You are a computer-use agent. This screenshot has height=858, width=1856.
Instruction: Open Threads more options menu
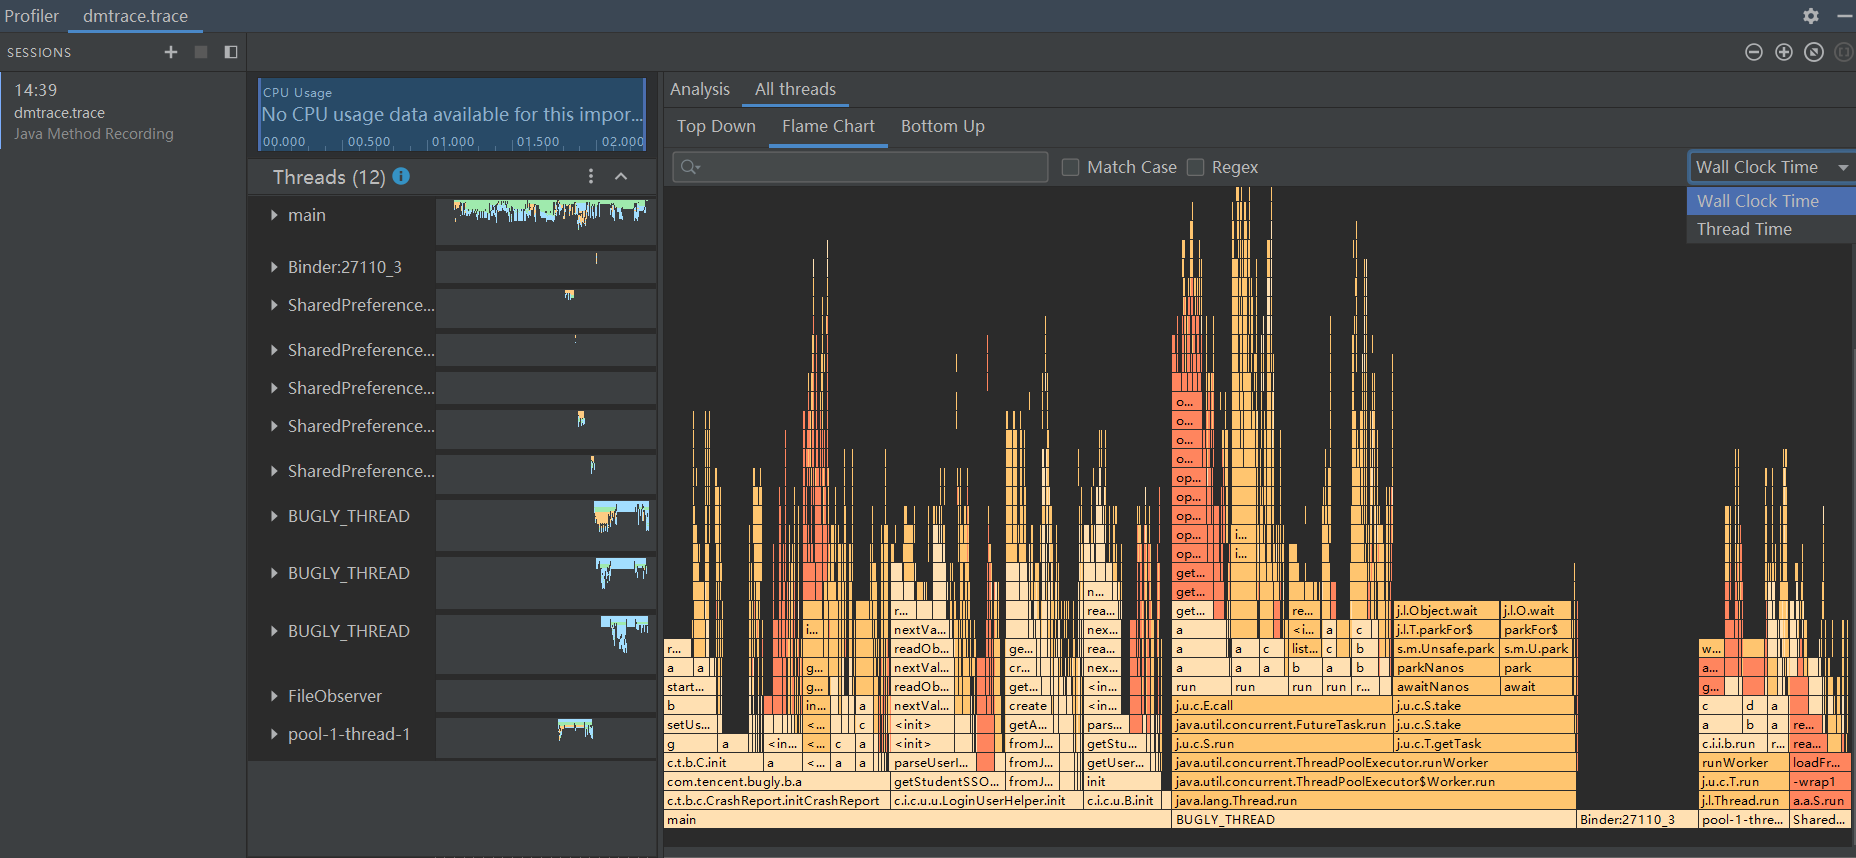point(591,176)
